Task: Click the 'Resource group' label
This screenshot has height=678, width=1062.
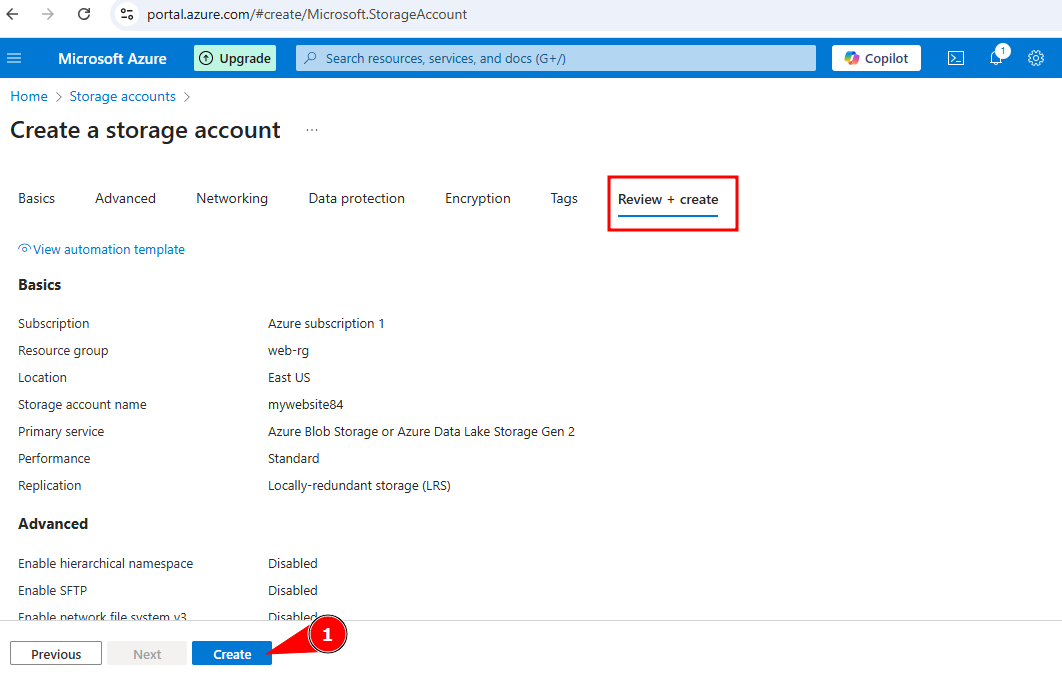Action: (63, 351)
